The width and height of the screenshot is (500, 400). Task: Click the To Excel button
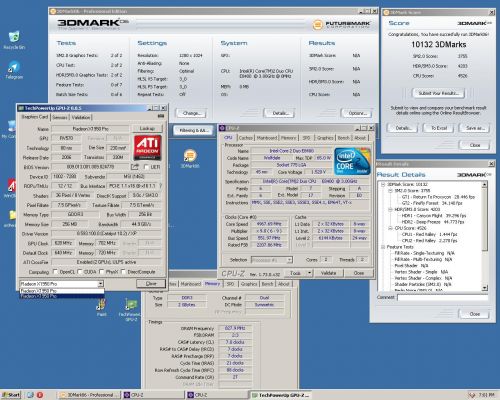point(439,128)
